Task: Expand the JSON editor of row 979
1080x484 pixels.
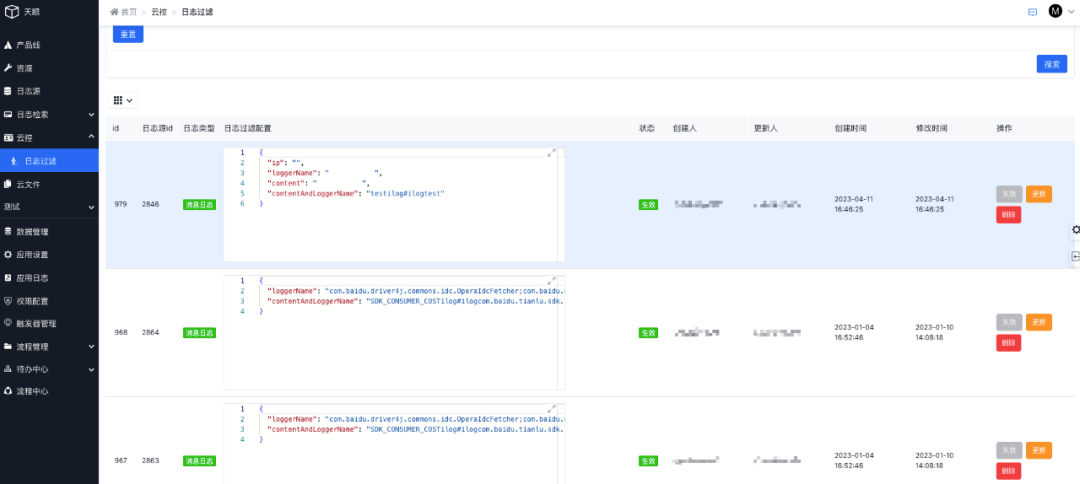Action: [551, 153]
